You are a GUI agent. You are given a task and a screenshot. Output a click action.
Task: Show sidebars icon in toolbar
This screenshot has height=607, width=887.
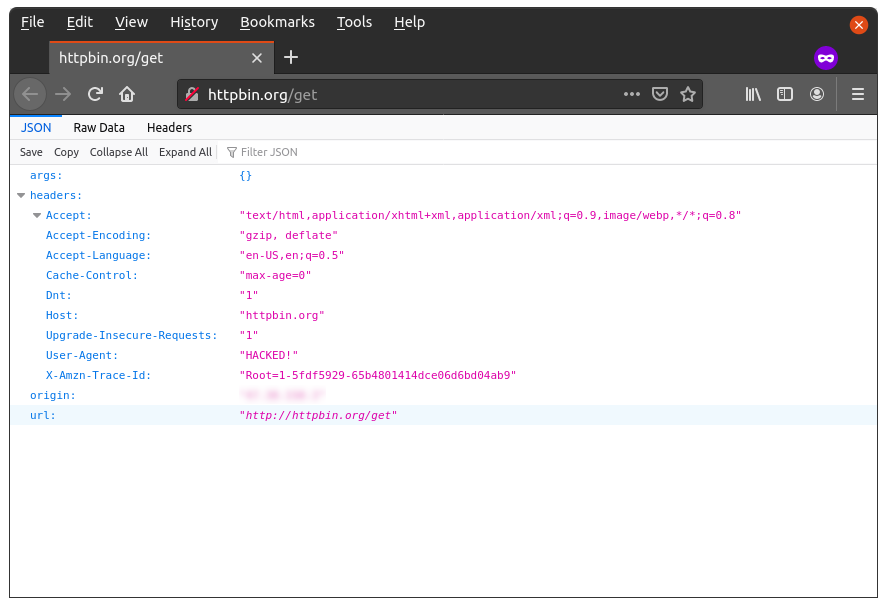[785, 94]
